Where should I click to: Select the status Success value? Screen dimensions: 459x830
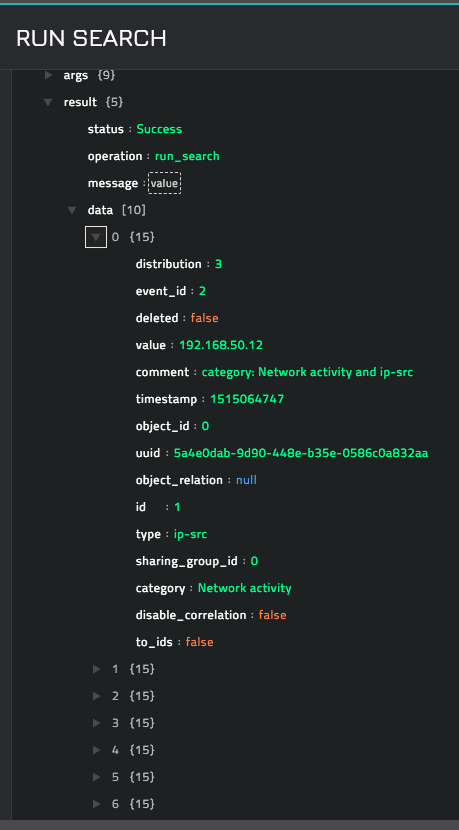coord(159,129)
